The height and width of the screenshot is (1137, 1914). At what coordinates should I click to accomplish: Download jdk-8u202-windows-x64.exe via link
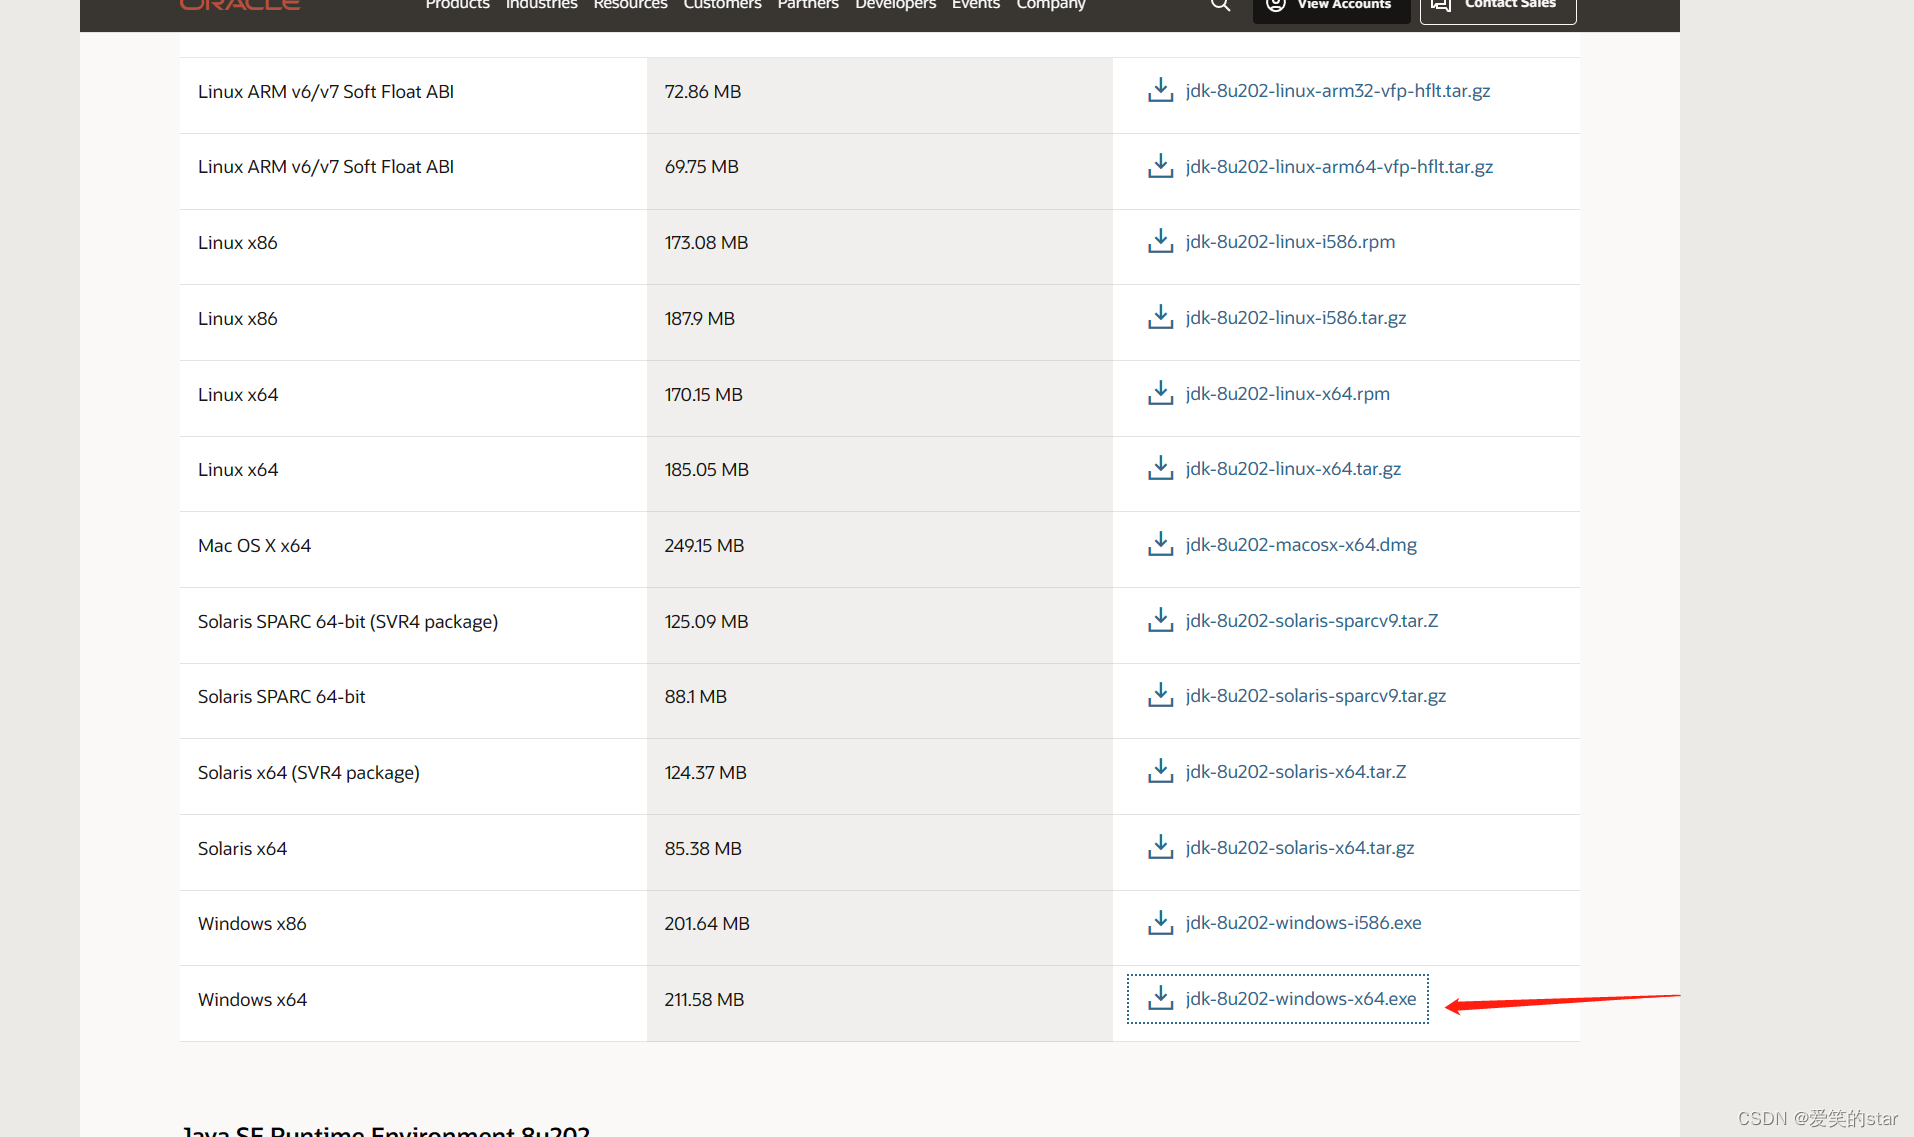[x=1301, y=998]
